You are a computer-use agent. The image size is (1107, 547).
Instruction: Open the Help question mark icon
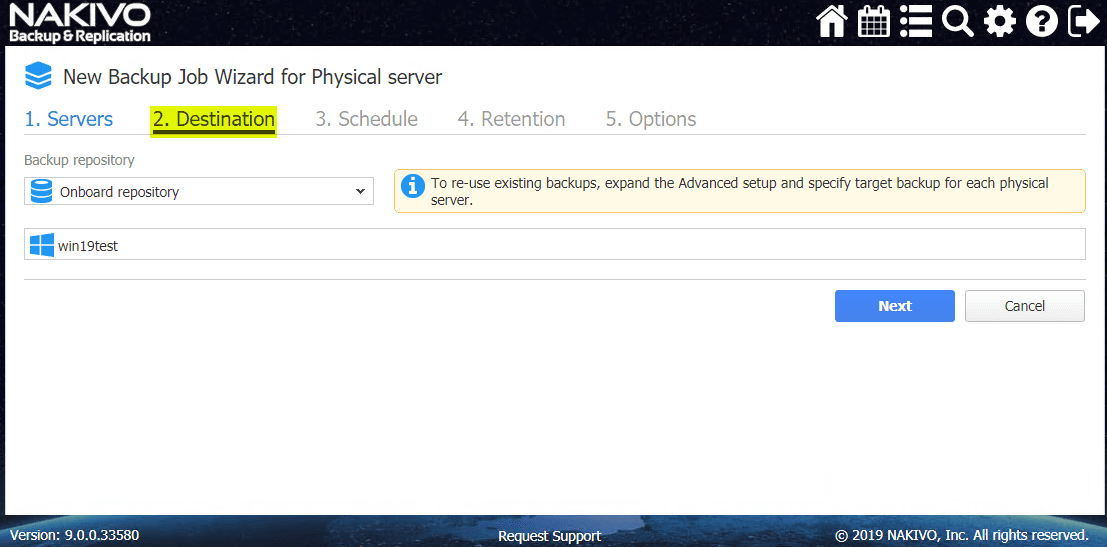click(x=1041, y=22)
